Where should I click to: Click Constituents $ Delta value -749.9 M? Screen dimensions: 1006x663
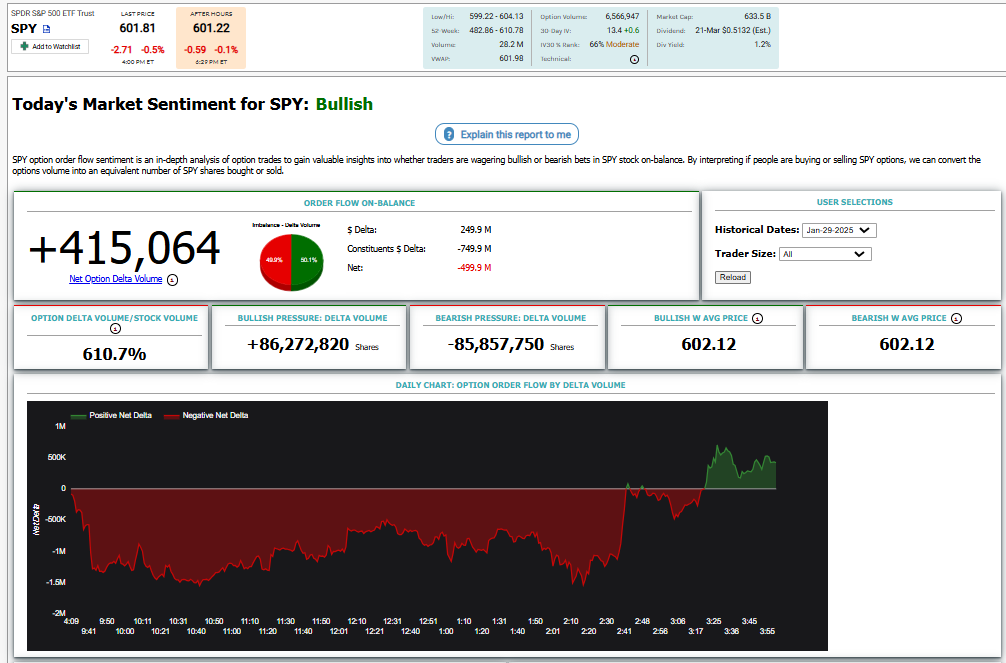474,248
